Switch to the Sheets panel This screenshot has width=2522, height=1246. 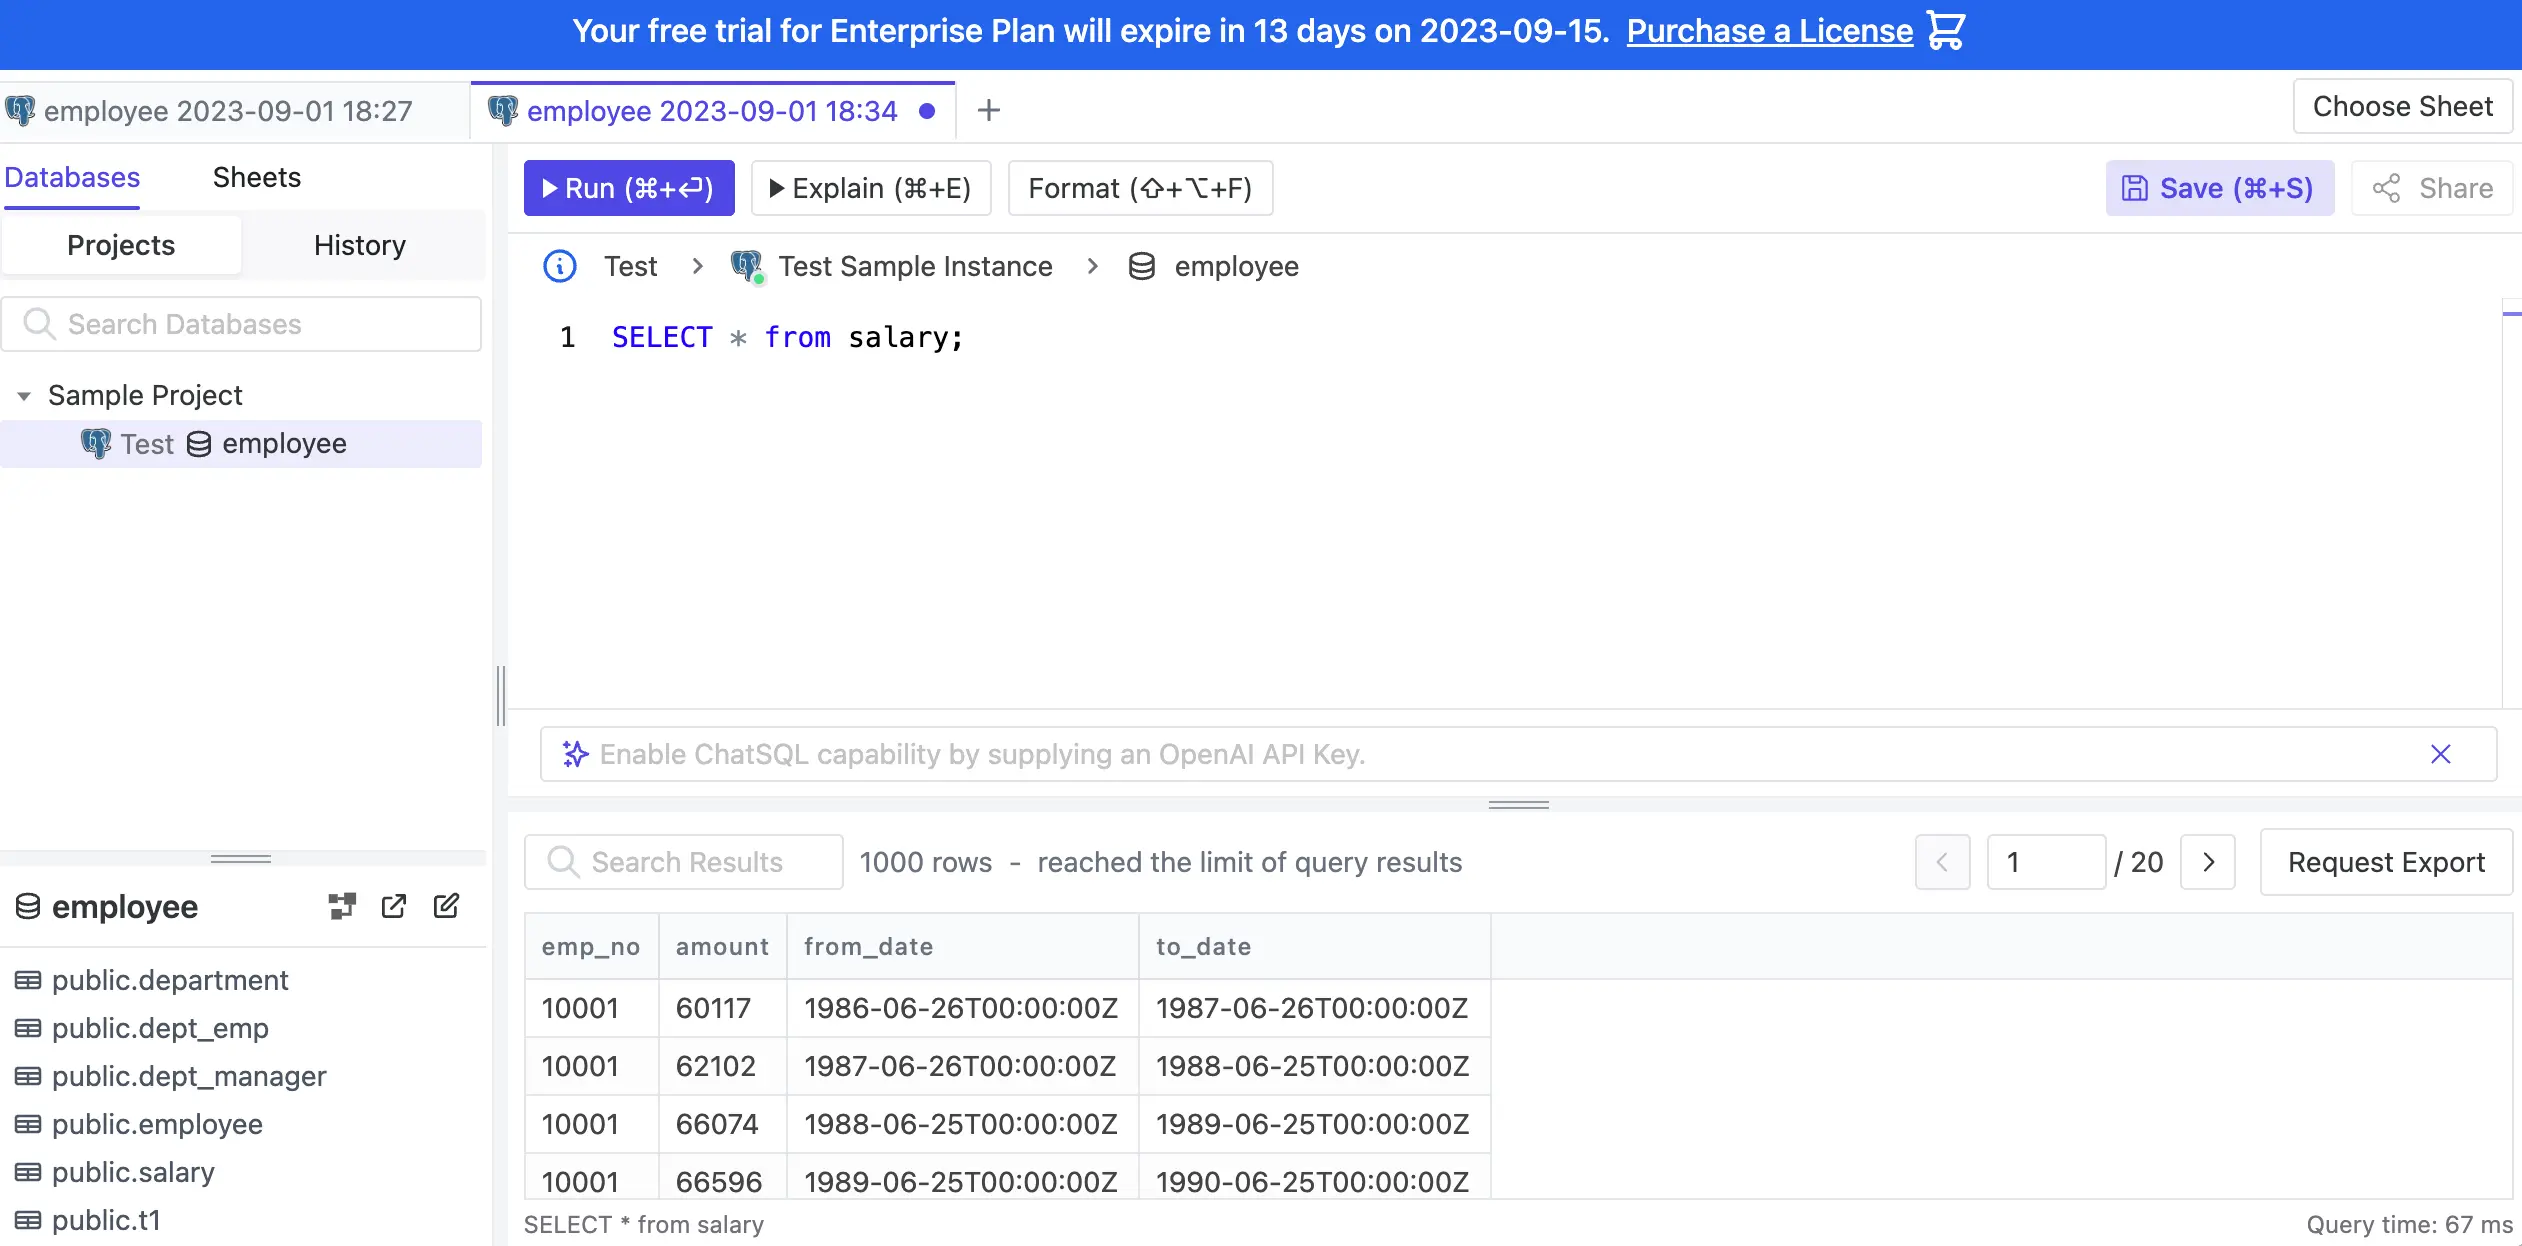[256, 177]
